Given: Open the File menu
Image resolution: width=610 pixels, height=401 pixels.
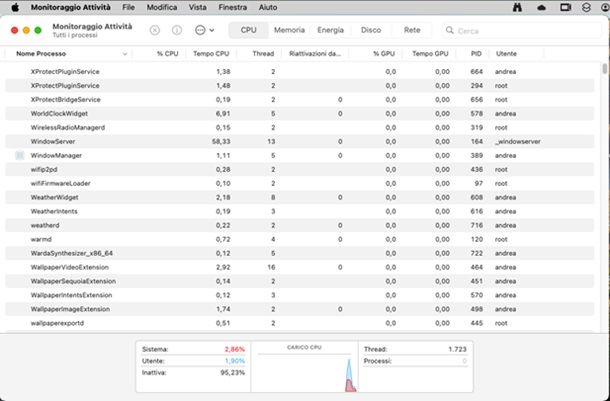Looking at the screenshot, I should click(x=128, y=7).
